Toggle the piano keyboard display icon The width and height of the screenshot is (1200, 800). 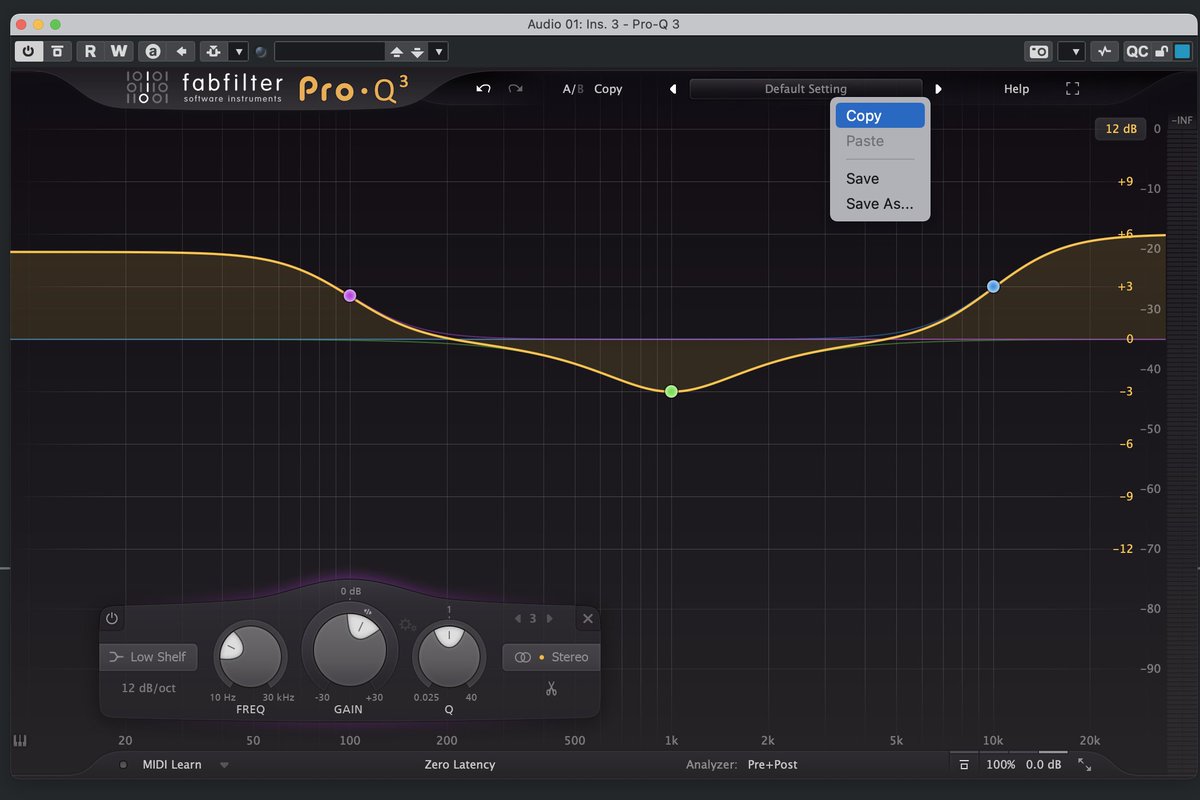tap(19, 741)
